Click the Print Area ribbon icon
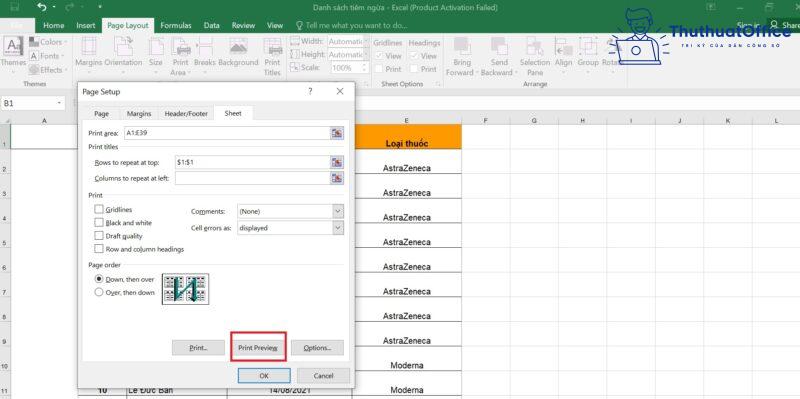Screen dimensions: 800x399 181,47
